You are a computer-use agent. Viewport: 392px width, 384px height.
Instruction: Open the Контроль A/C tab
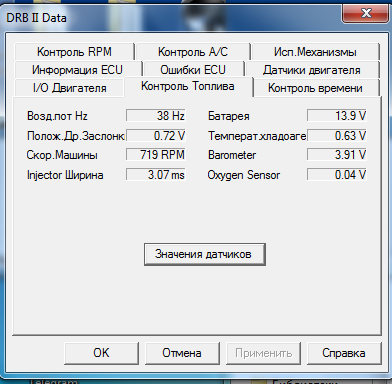(x=193, y=52)
